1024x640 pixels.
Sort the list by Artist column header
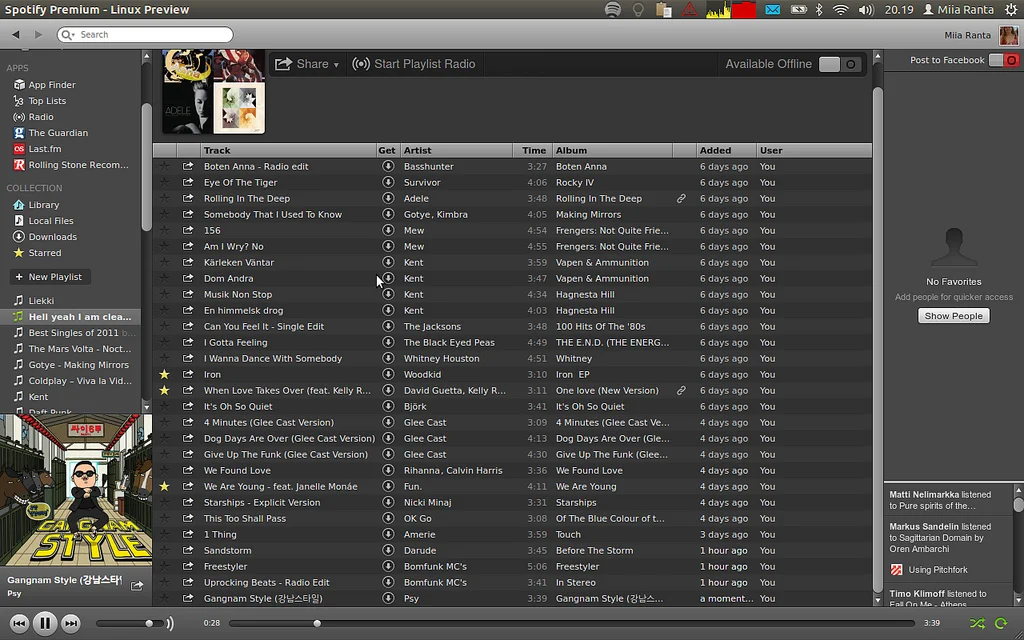[456, 150]
